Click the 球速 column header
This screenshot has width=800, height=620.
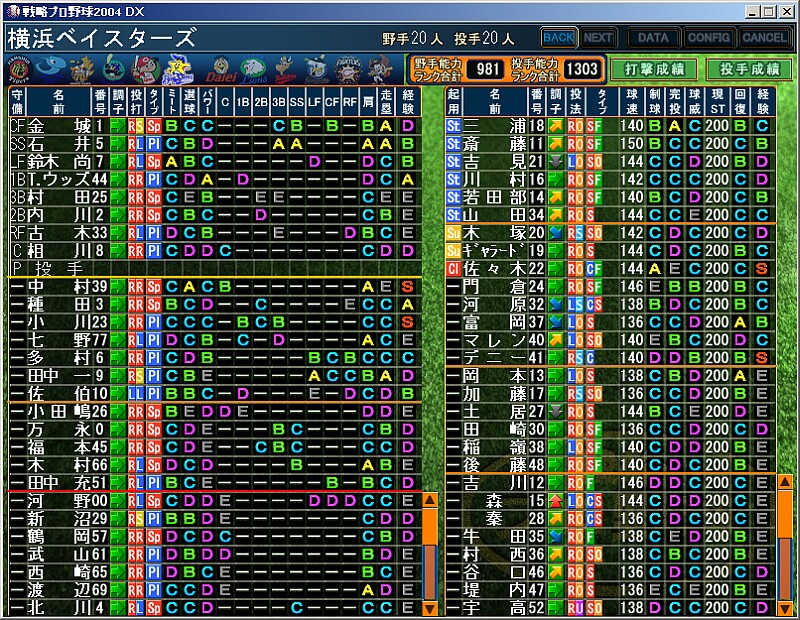click(632, 102)
